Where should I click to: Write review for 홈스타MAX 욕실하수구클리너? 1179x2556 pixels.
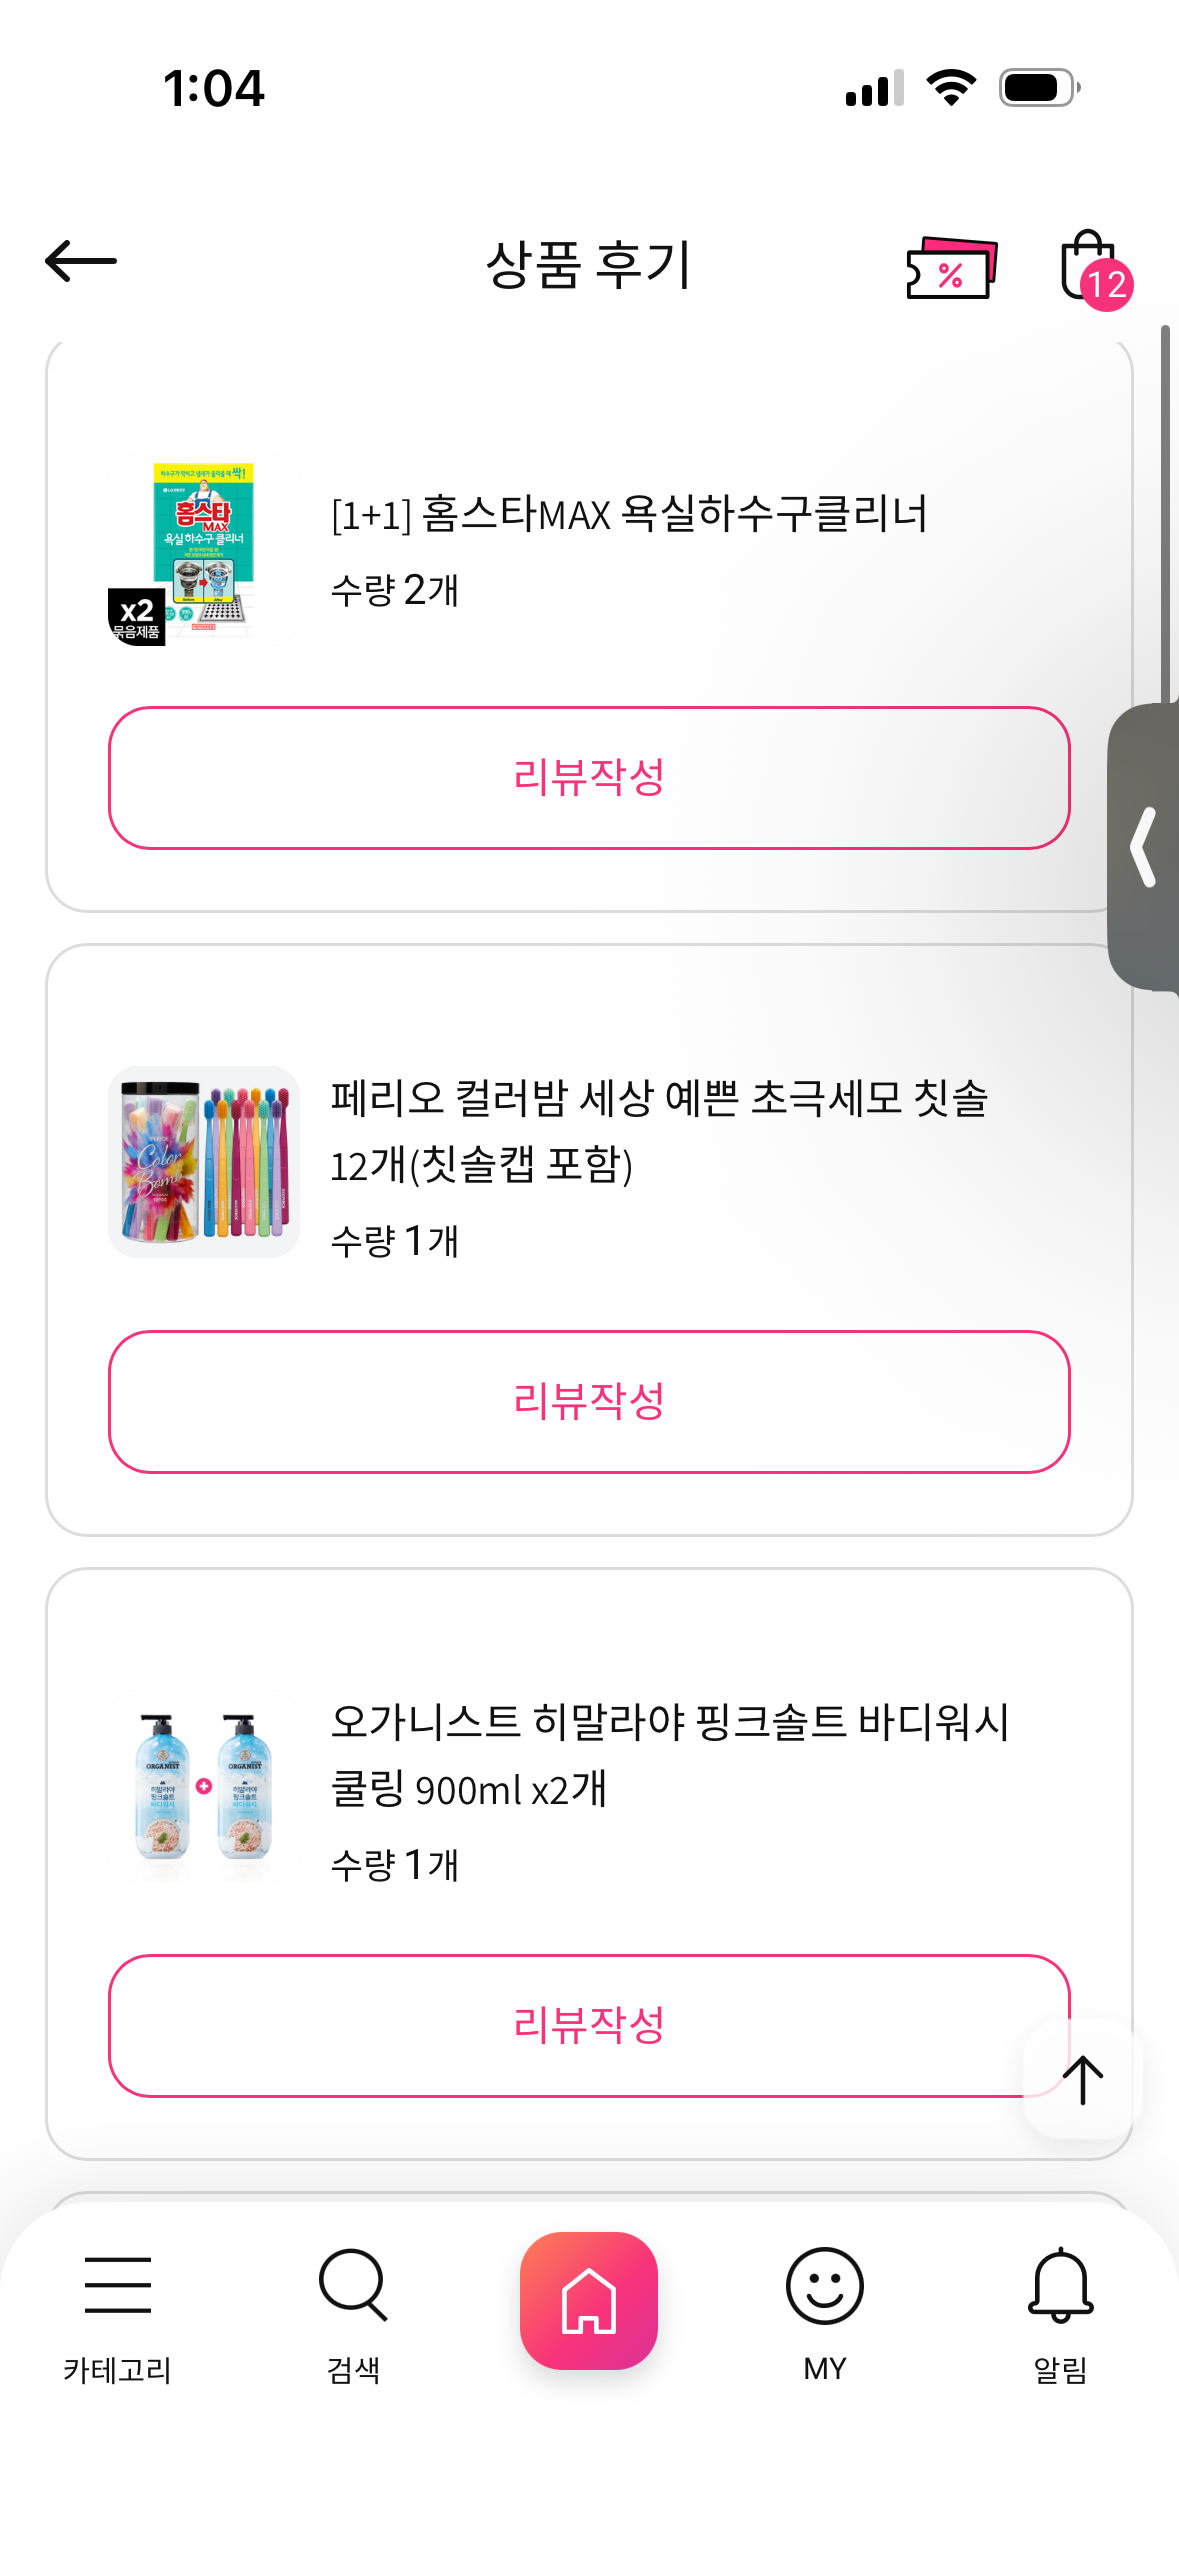coord(589,778)
